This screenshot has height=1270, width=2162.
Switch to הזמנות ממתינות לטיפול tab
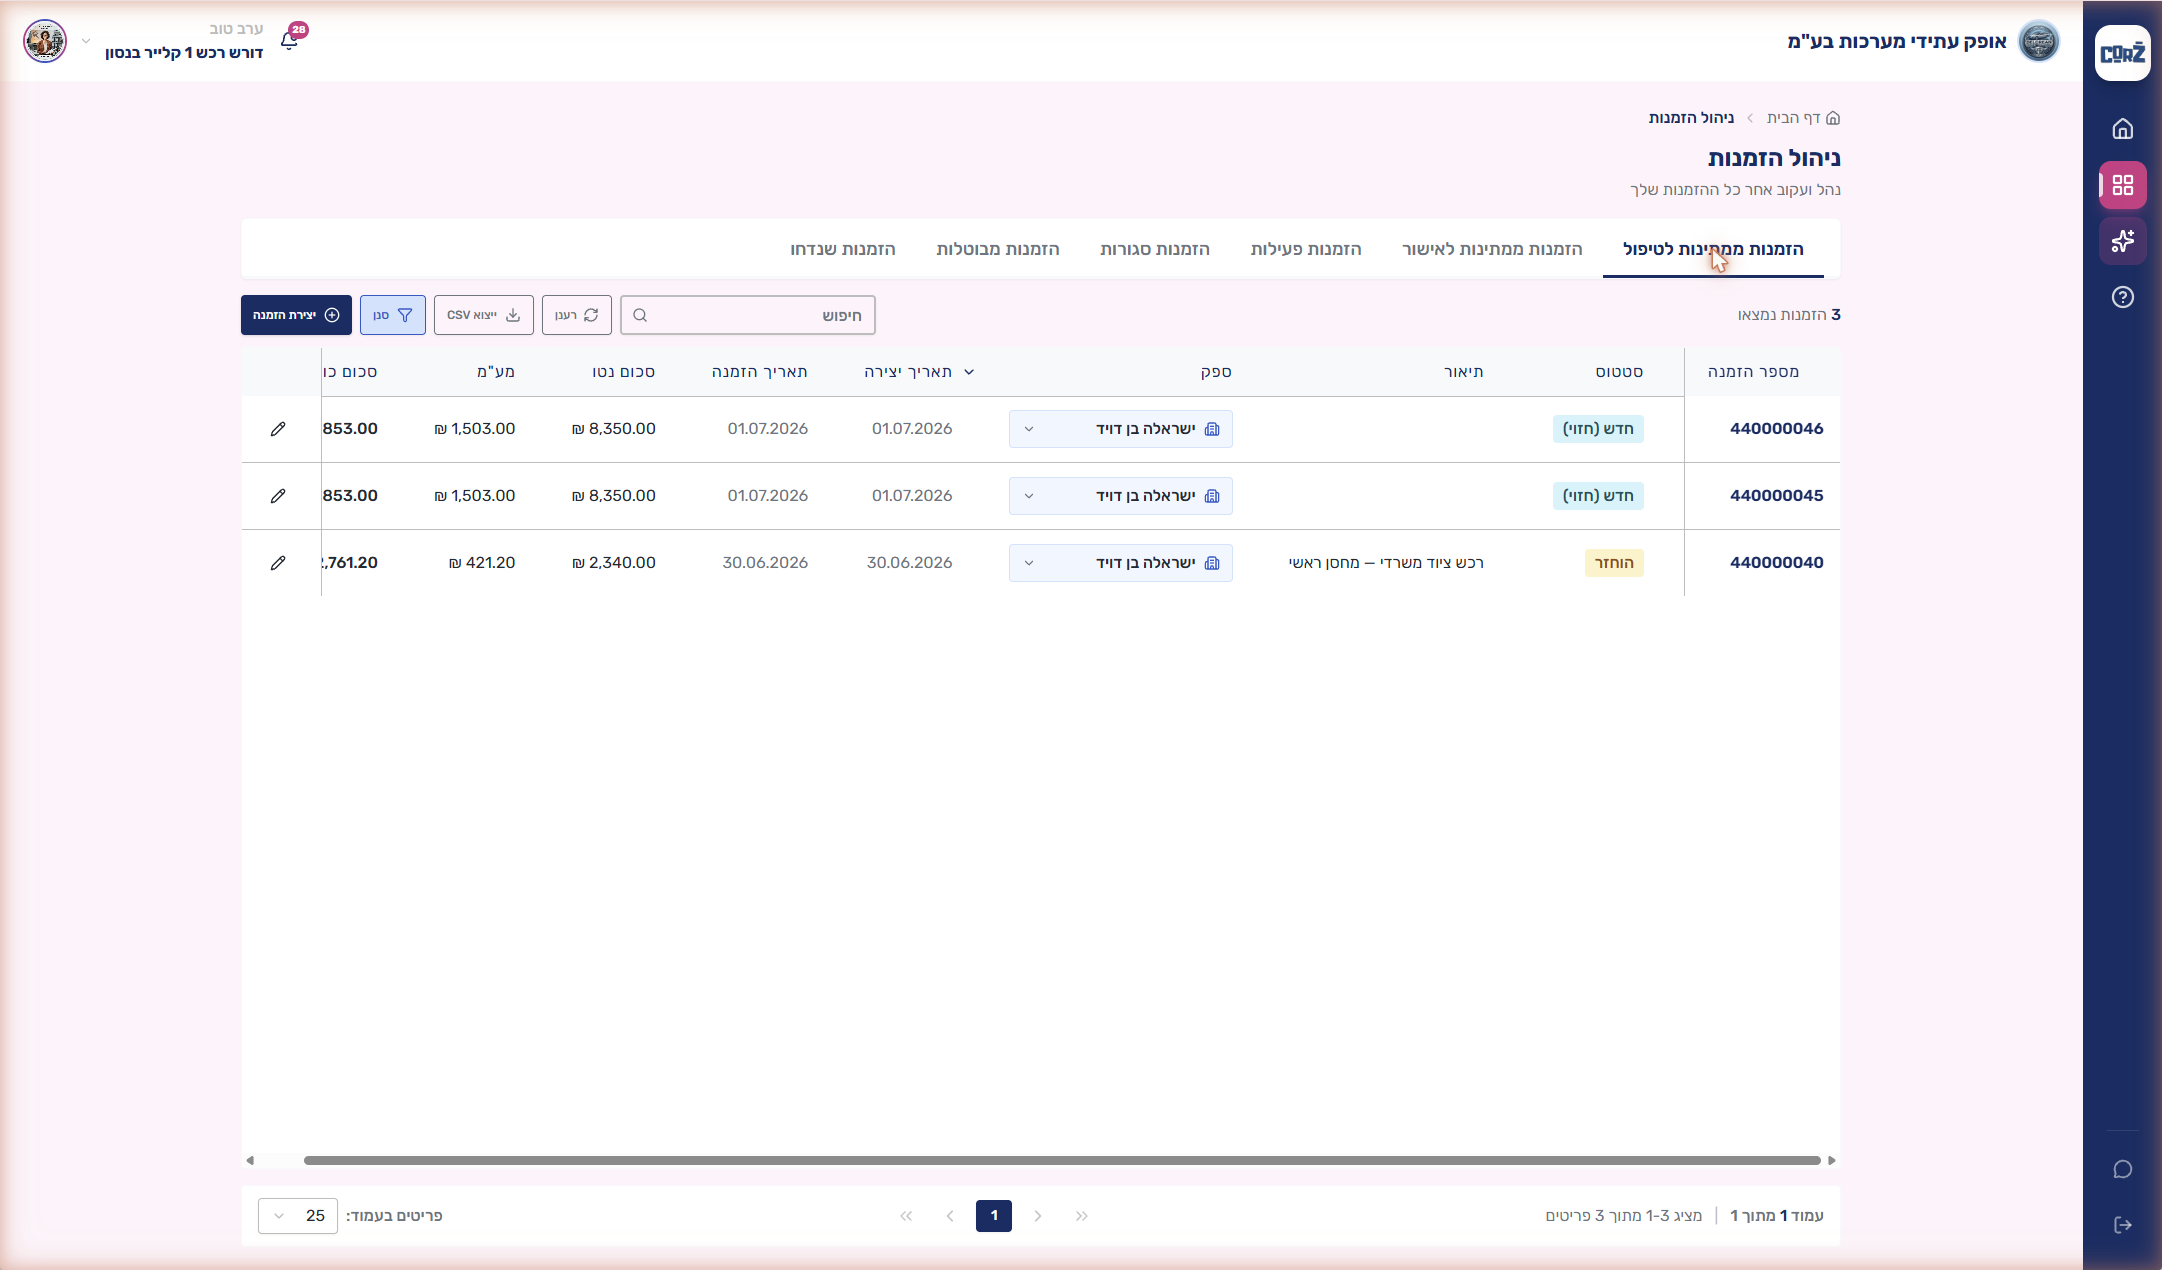(x=1713, y=249)
